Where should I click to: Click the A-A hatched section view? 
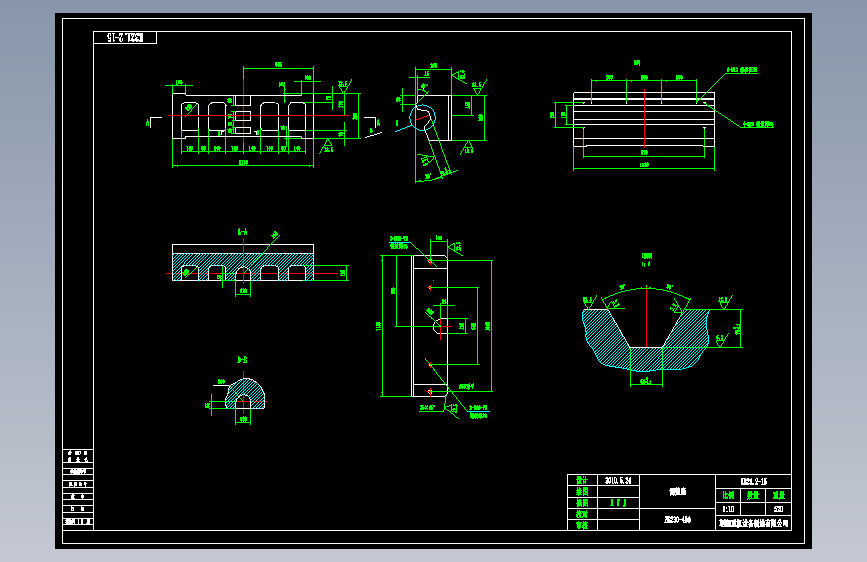coord(243,263)
